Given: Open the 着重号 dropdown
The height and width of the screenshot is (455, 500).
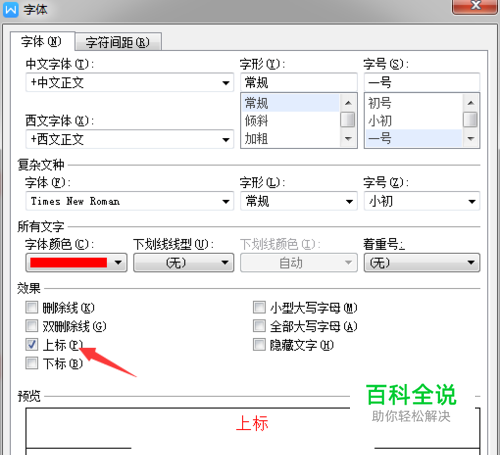Looking at the screenshot, I should (422, 263).
